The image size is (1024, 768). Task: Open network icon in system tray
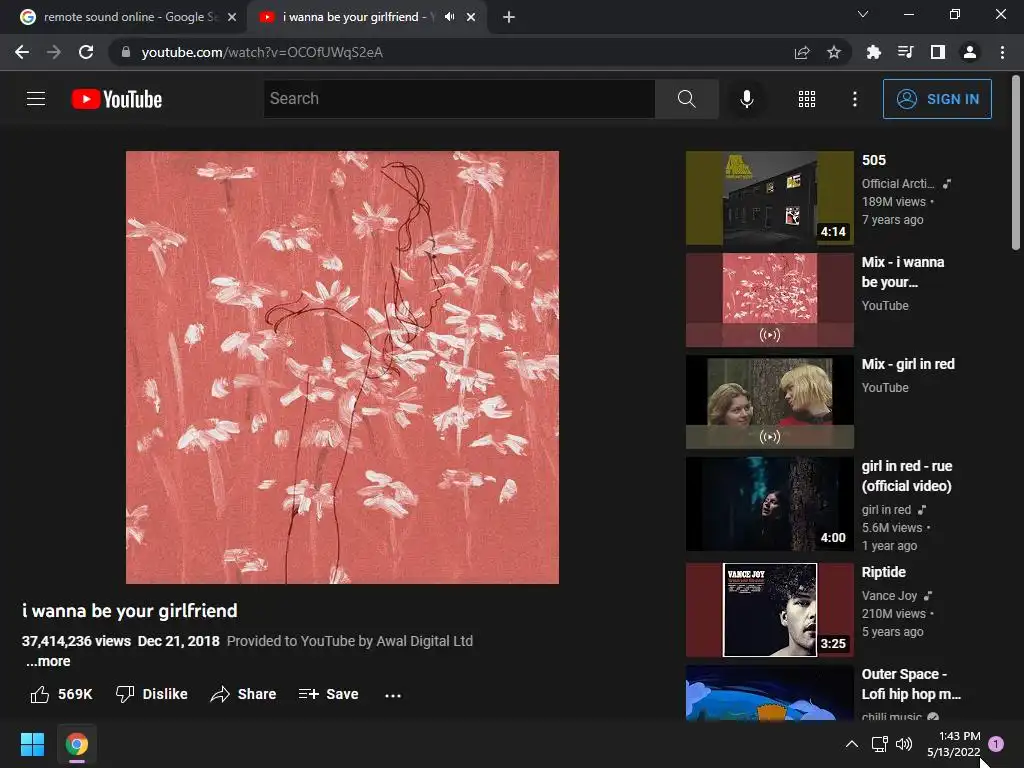click(x=879, y=744)
